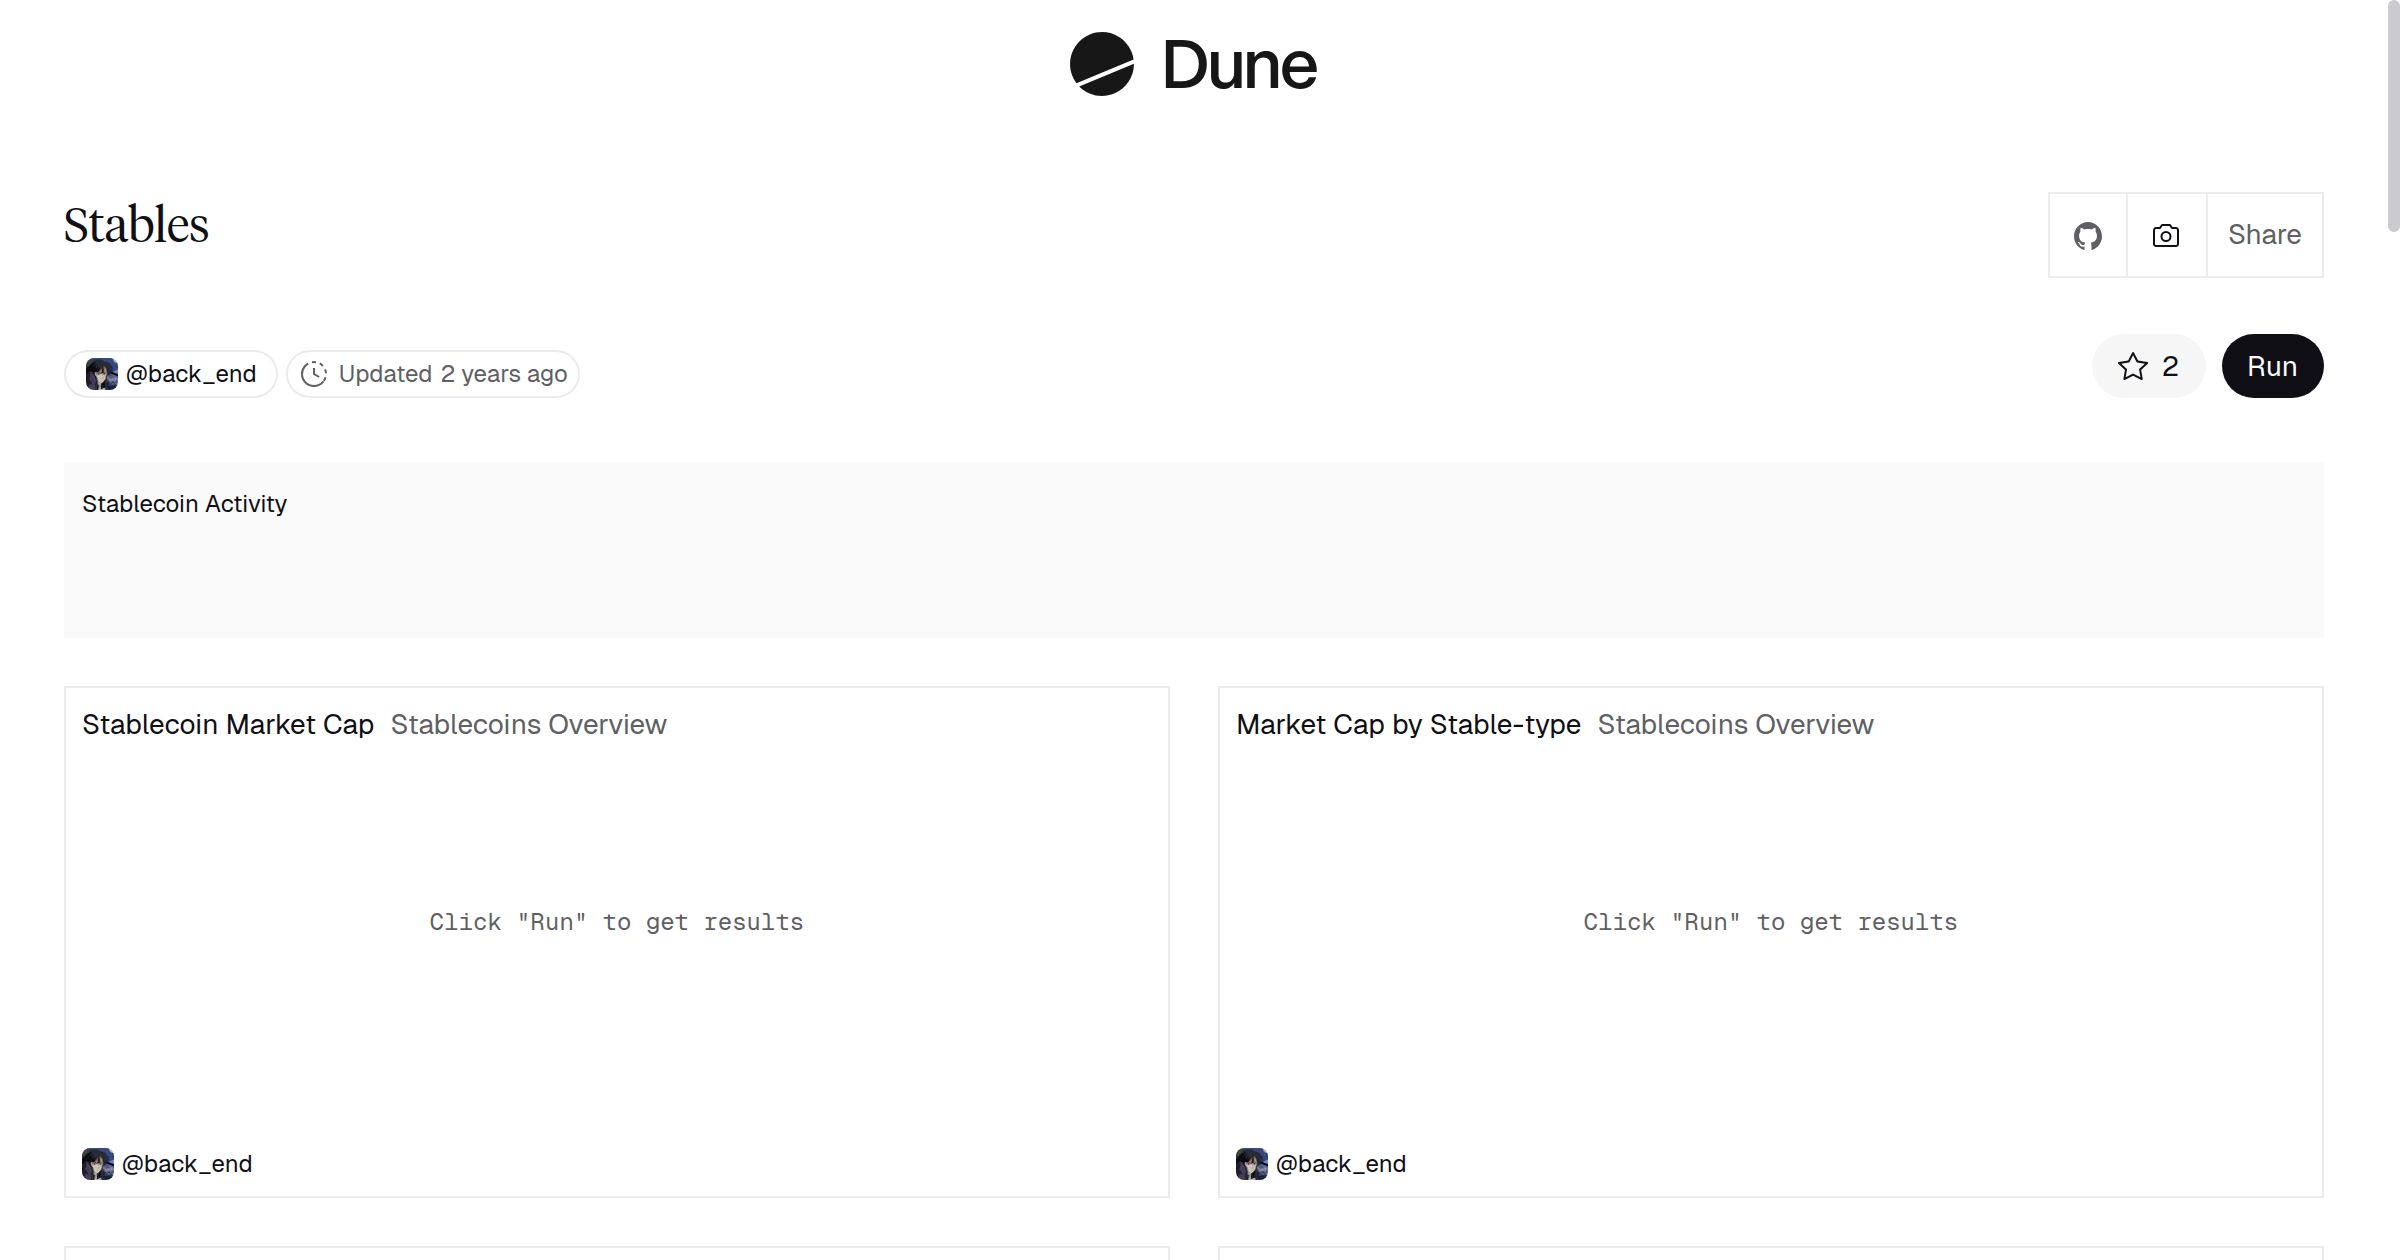
Task: Open the GitHub icon button
Action: (2087, 236)
